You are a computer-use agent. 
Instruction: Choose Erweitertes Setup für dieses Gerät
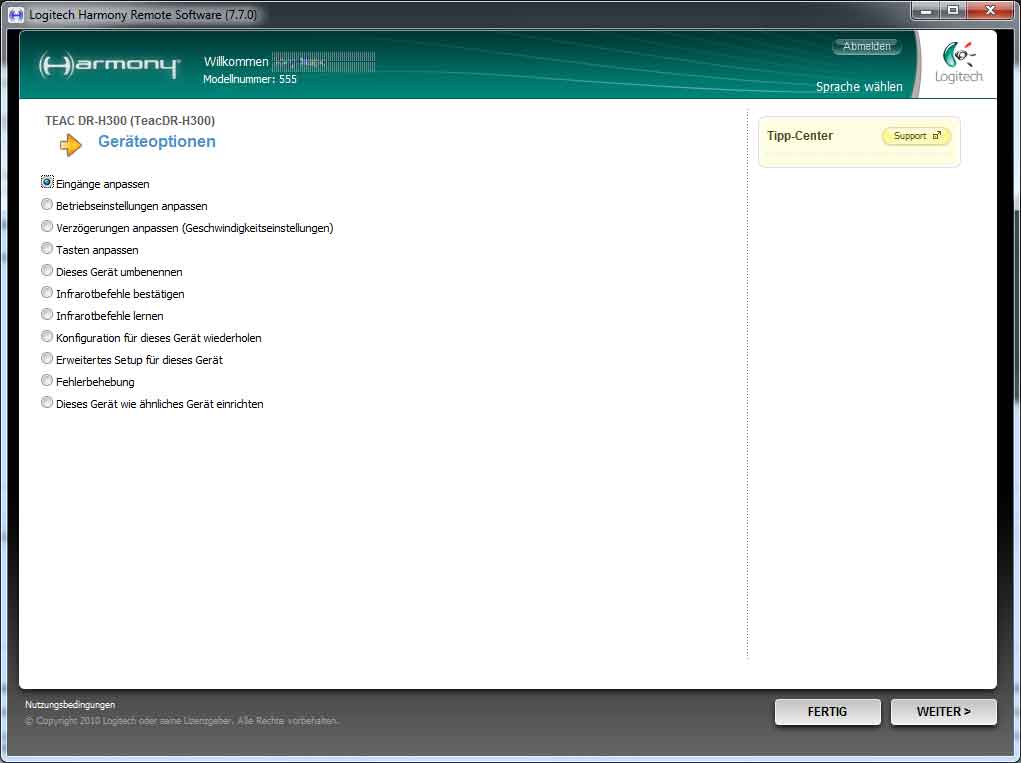point(47,359)
